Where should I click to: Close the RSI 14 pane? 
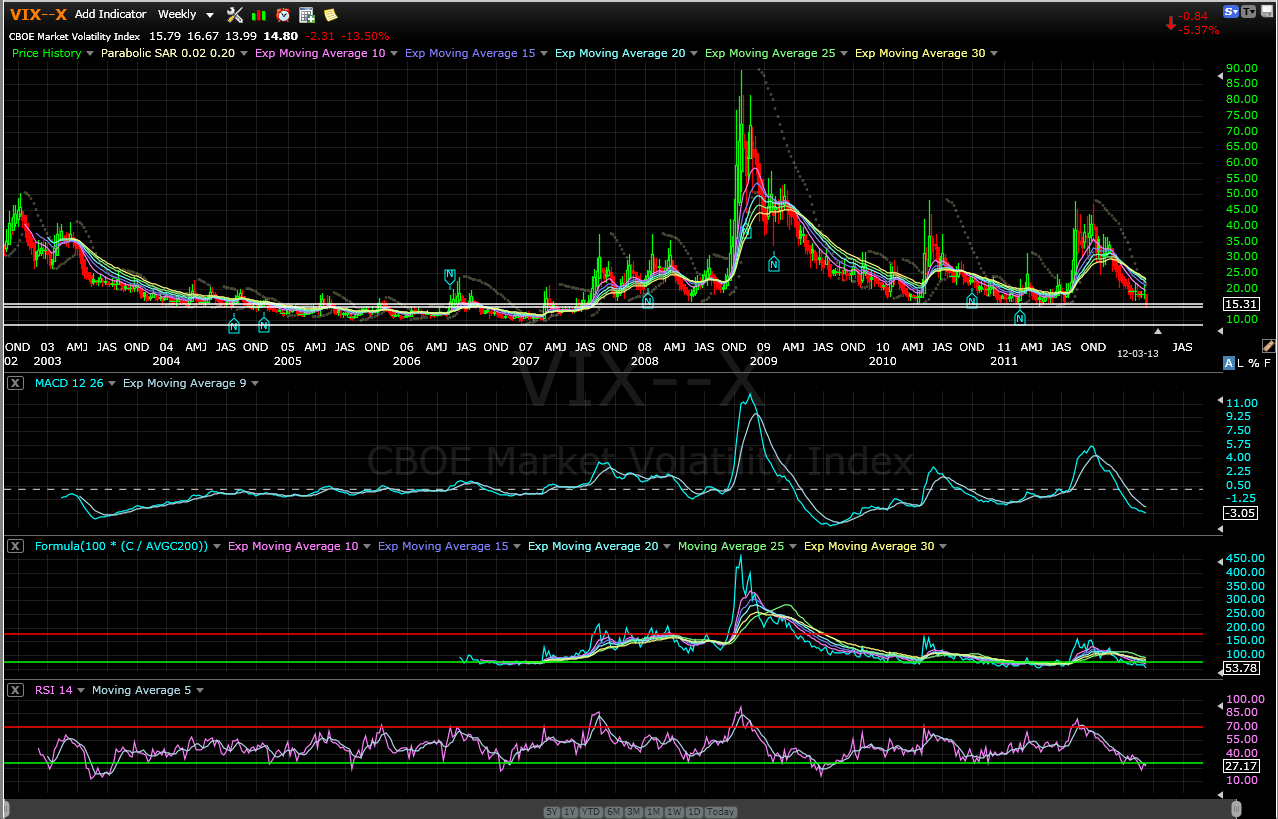15,690
